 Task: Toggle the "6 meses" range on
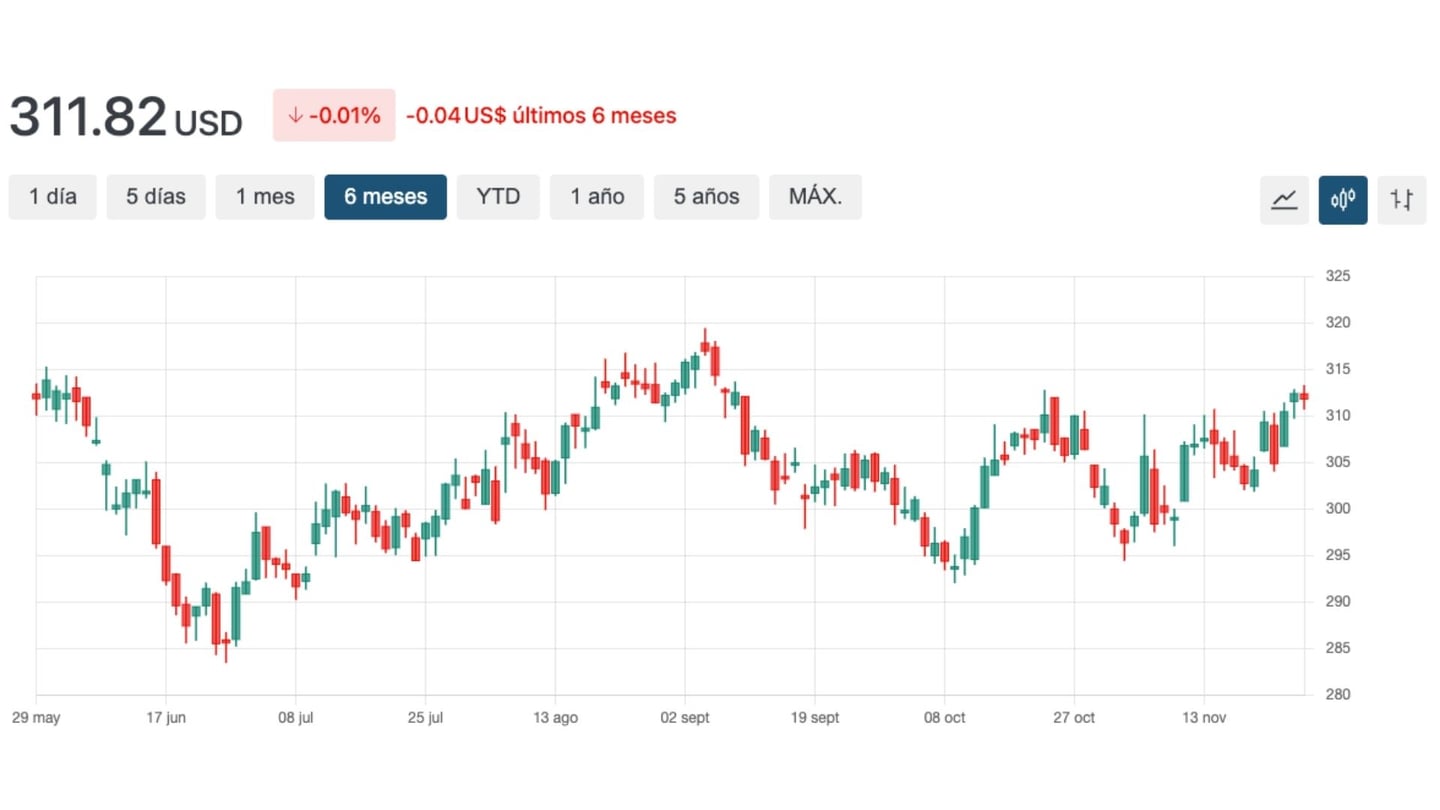click(x=385, y=197)
